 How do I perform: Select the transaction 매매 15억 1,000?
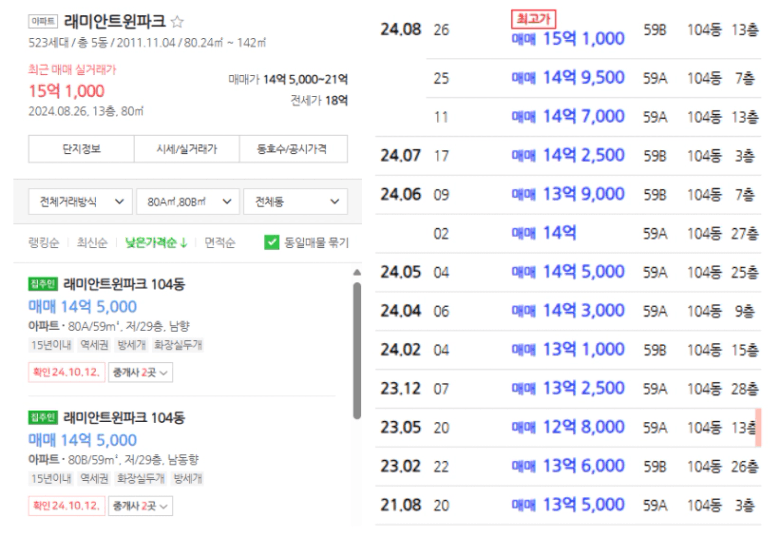(568, 39)
